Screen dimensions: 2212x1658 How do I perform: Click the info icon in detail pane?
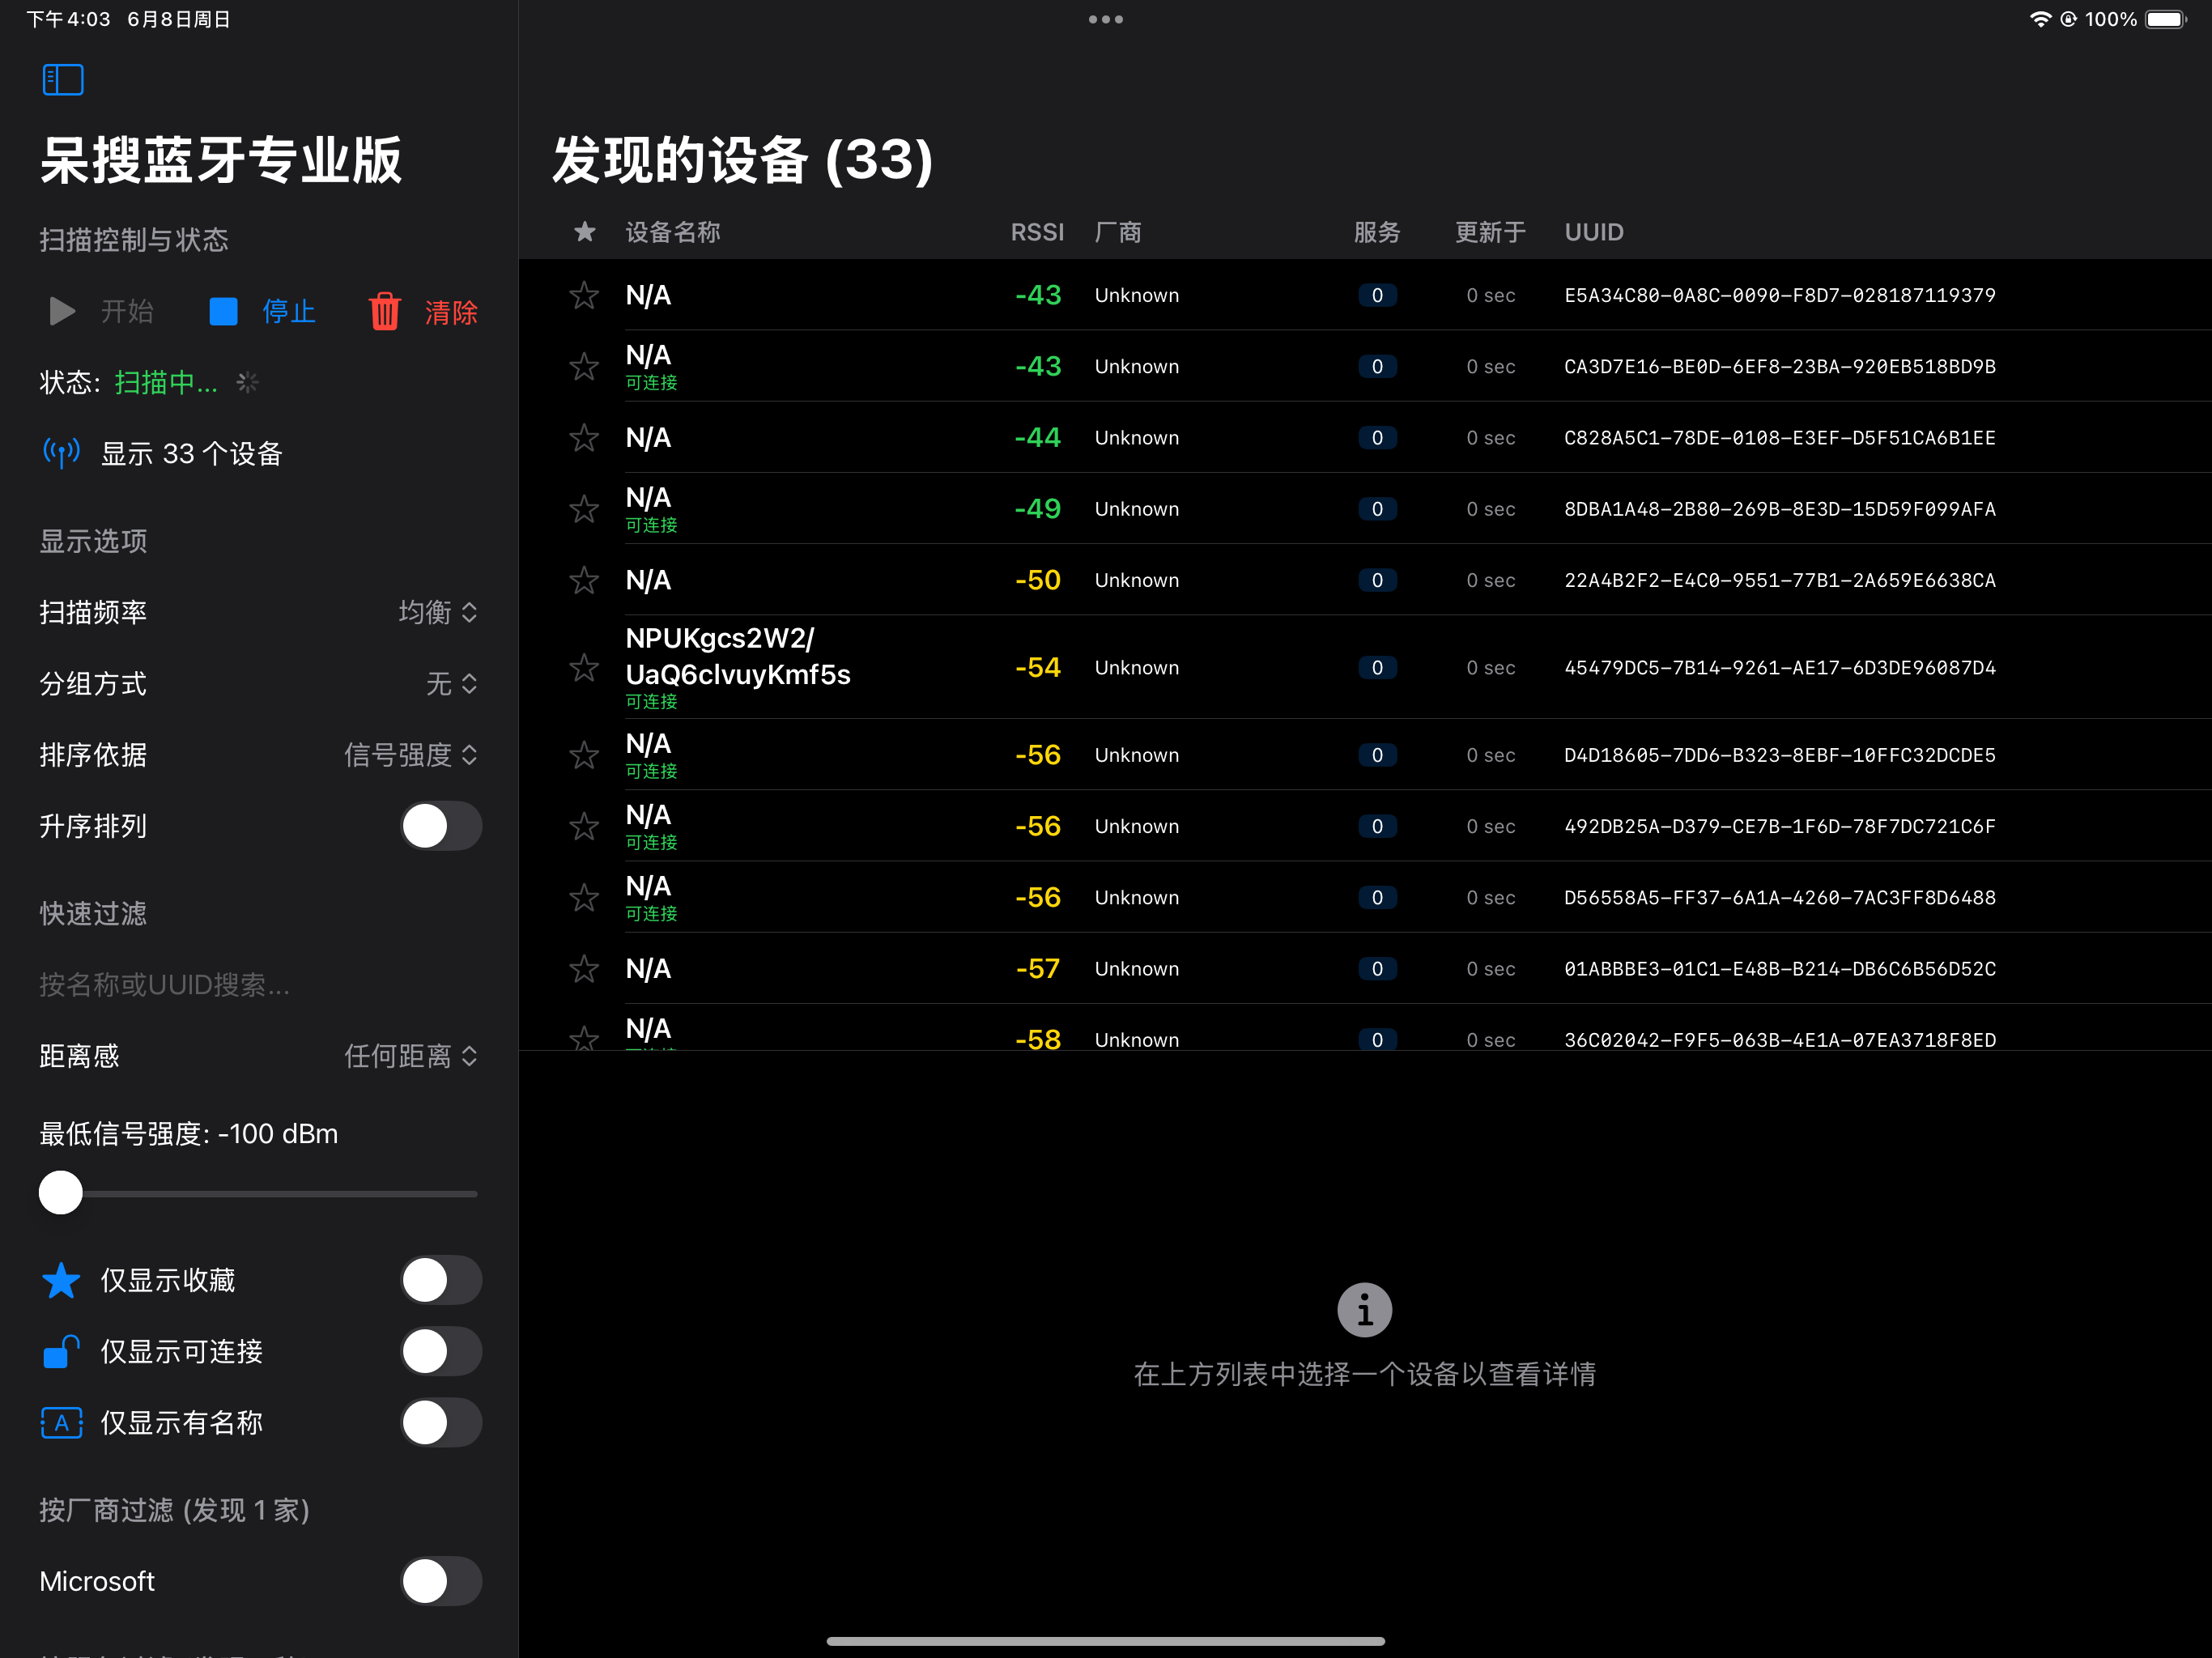[x=1364, y=1310]
